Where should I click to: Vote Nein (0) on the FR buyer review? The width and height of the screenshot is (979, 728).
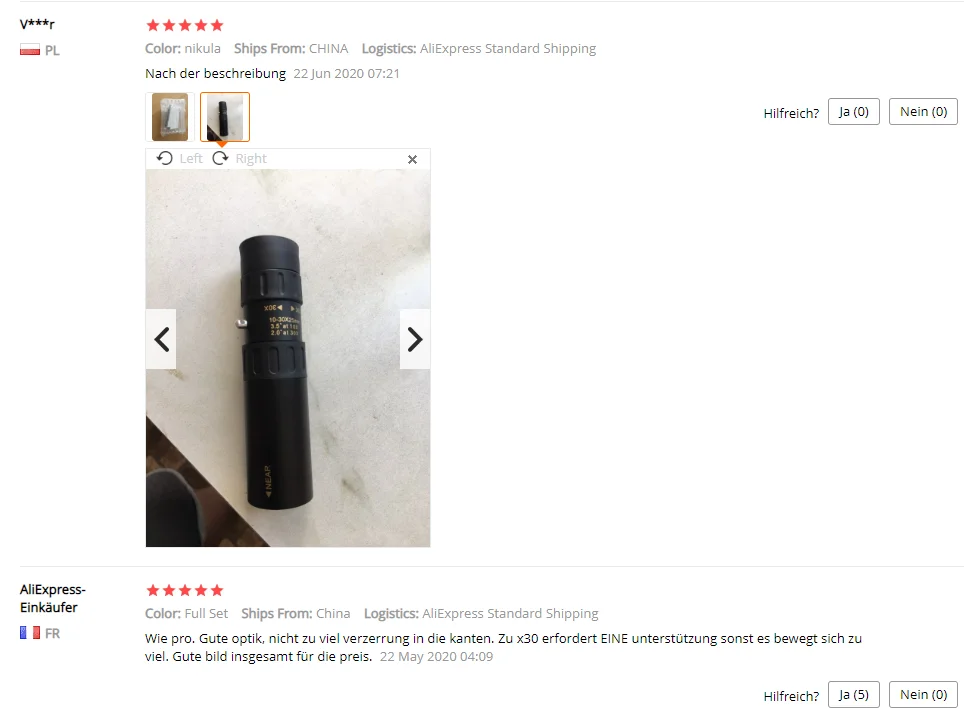923,695
